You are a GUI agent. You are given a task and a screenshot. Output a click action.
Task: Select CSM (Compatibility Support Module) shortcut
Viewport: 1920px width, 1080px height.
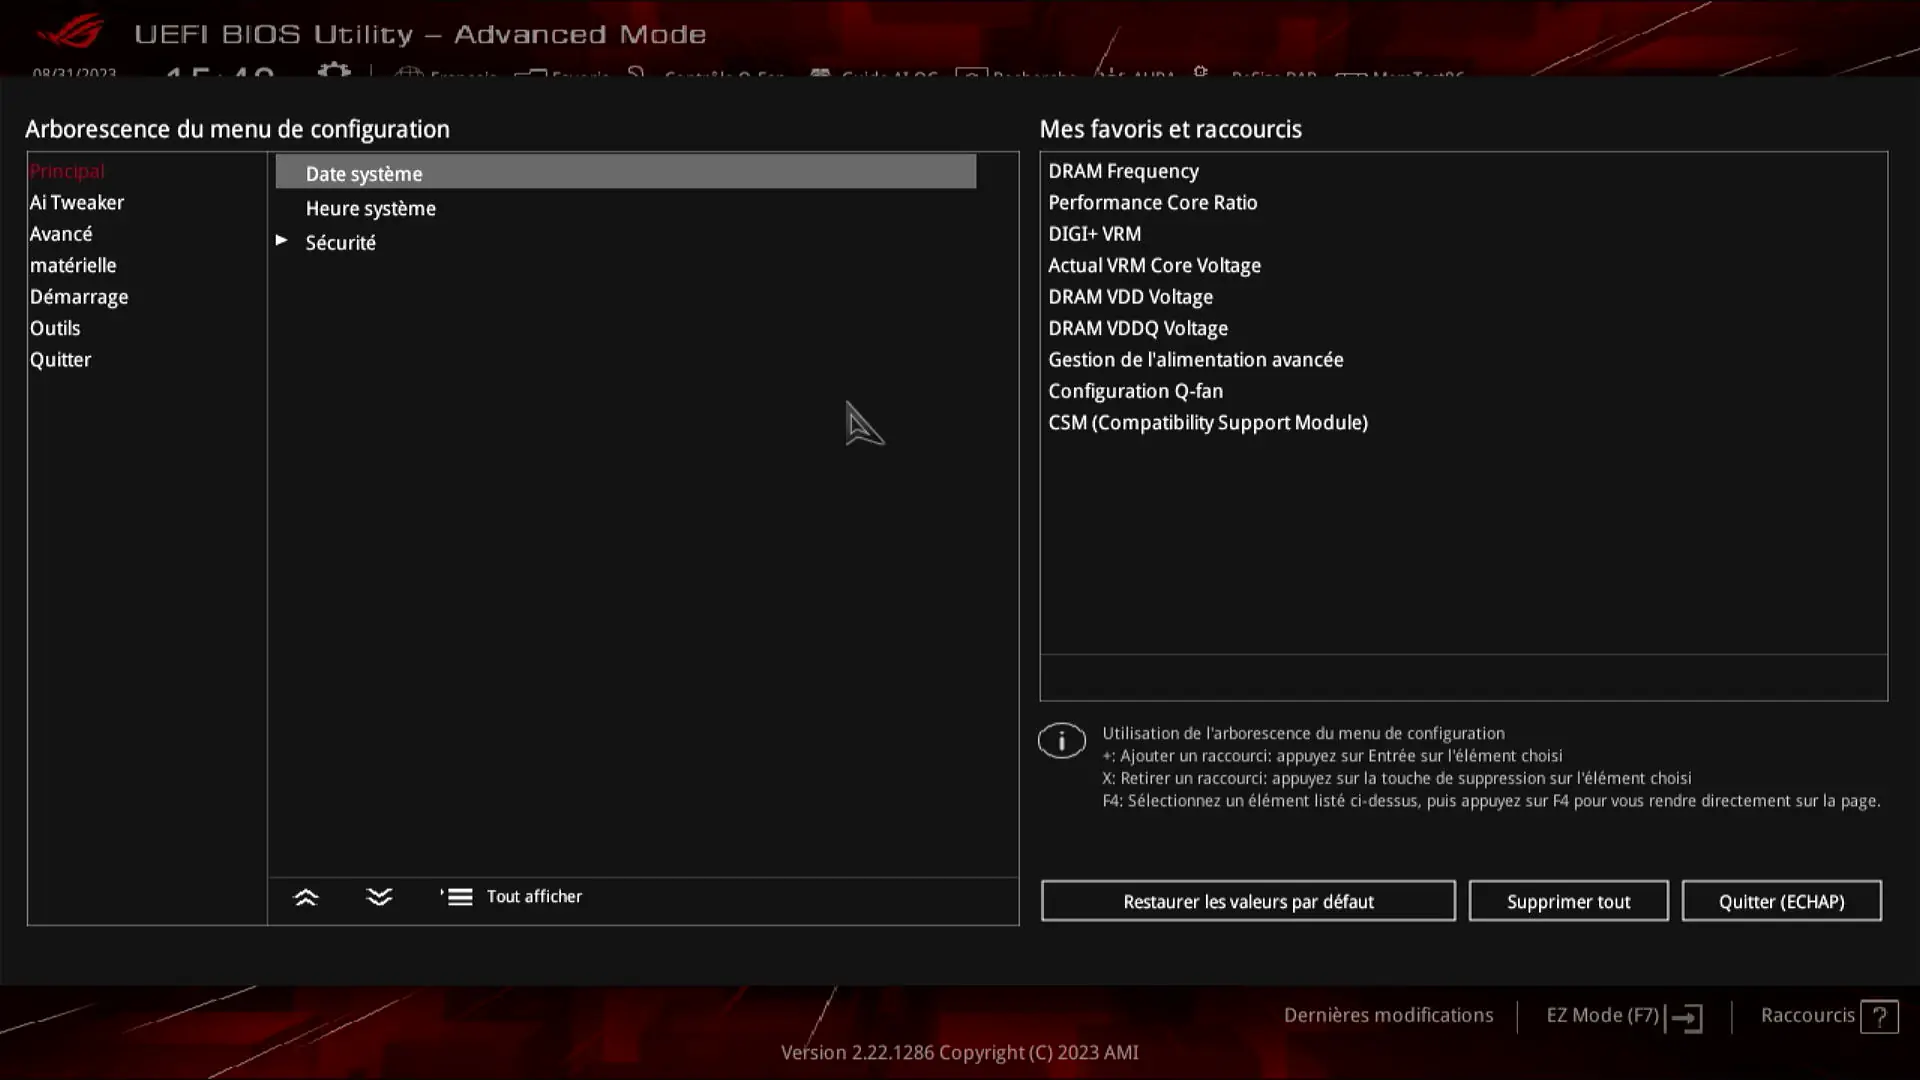click(1208, 423)
